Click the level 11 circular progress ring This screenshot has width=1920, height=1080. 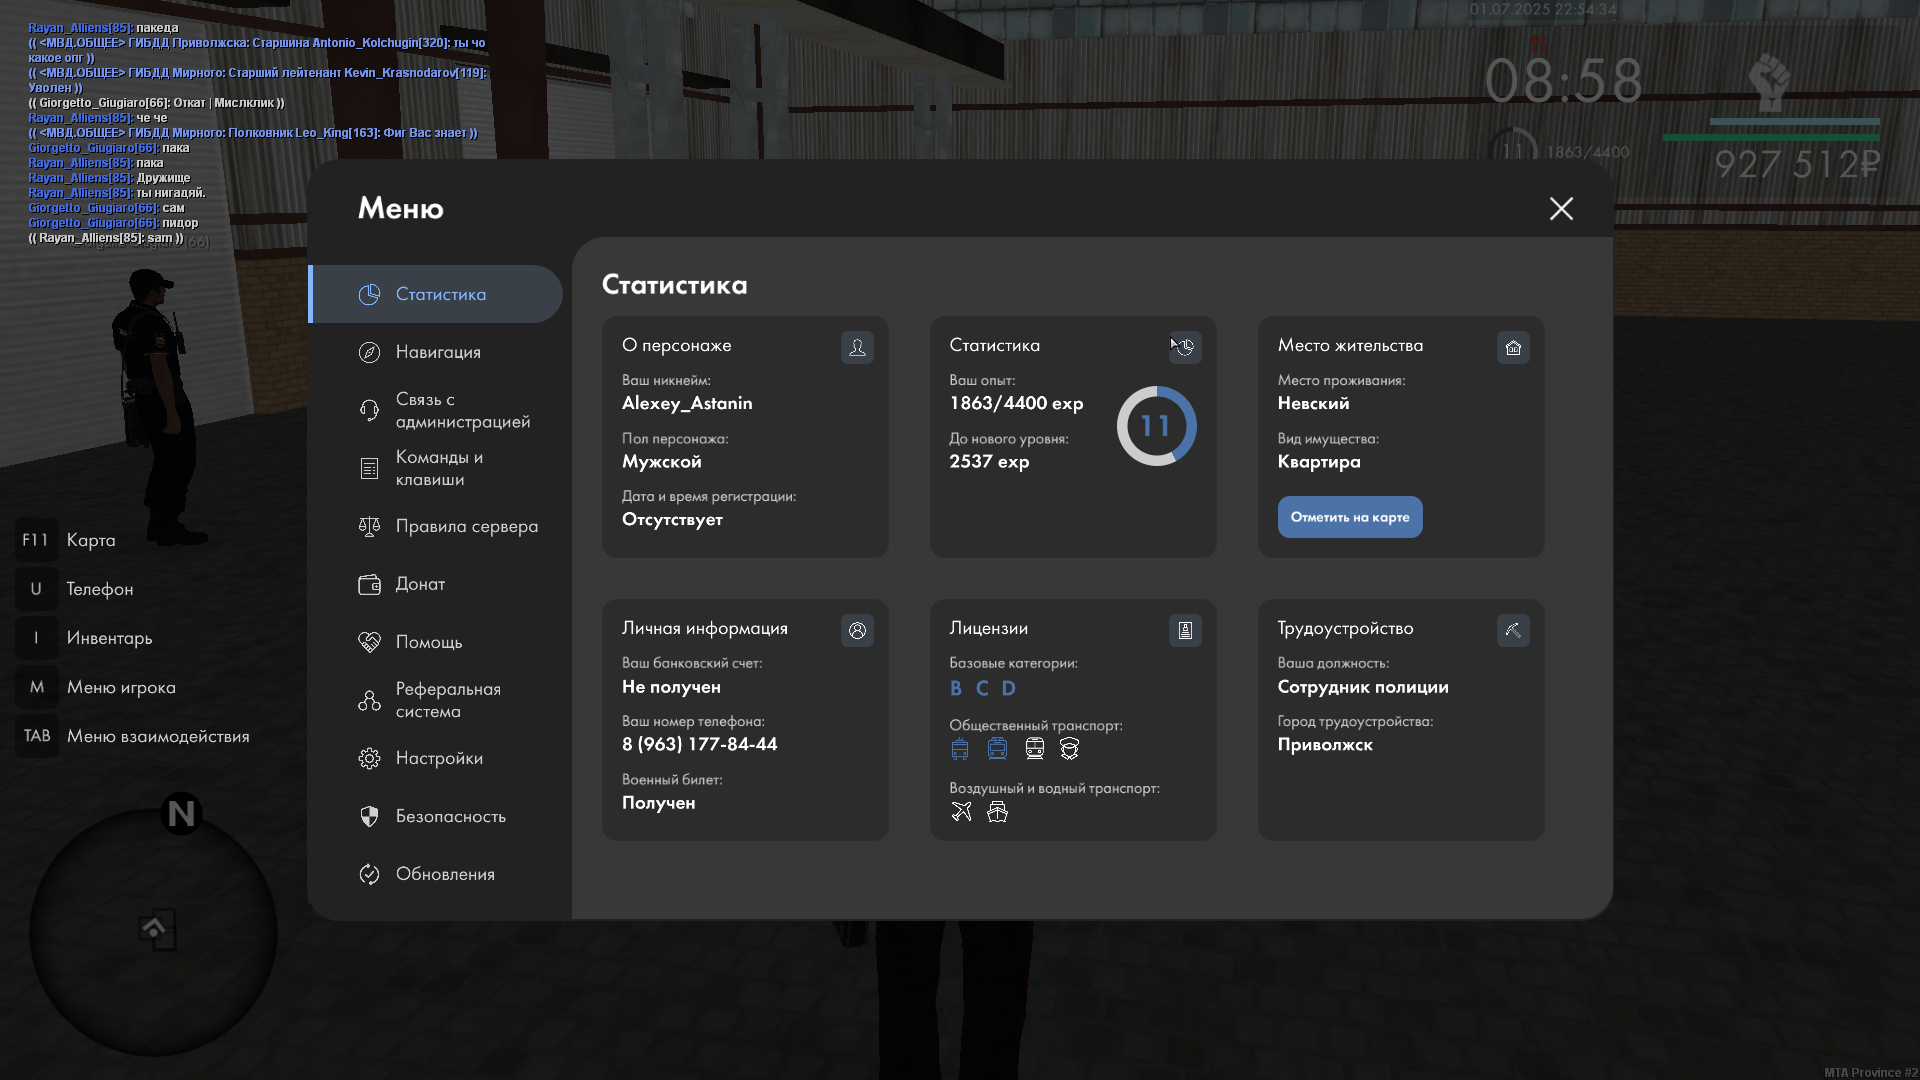tap(1156, 426)
